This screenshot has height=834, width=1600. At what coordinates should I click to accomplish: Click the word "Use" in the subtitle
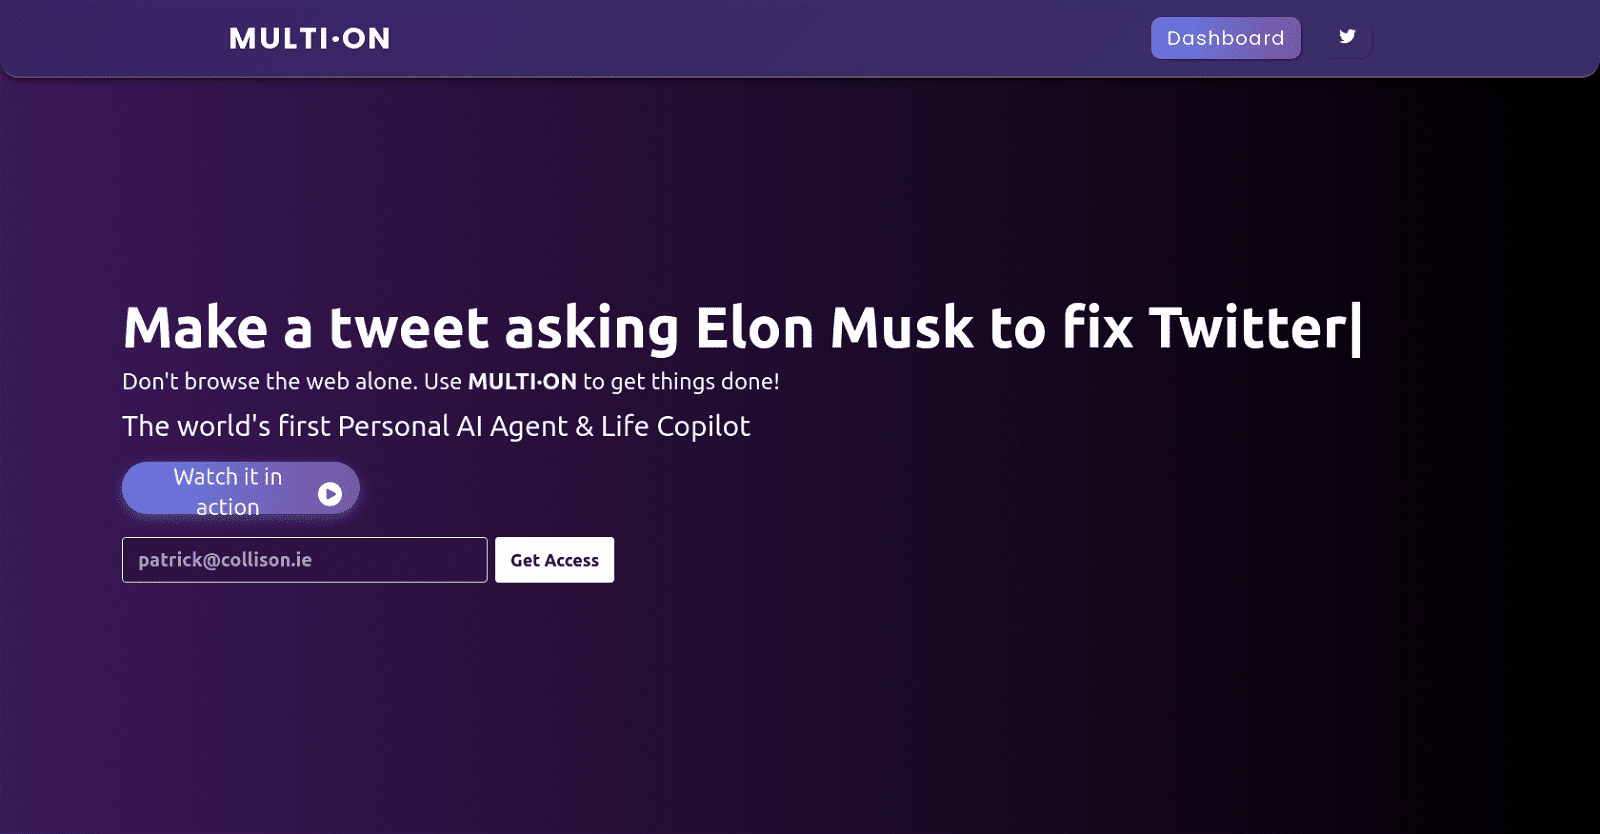click(443, 382)
